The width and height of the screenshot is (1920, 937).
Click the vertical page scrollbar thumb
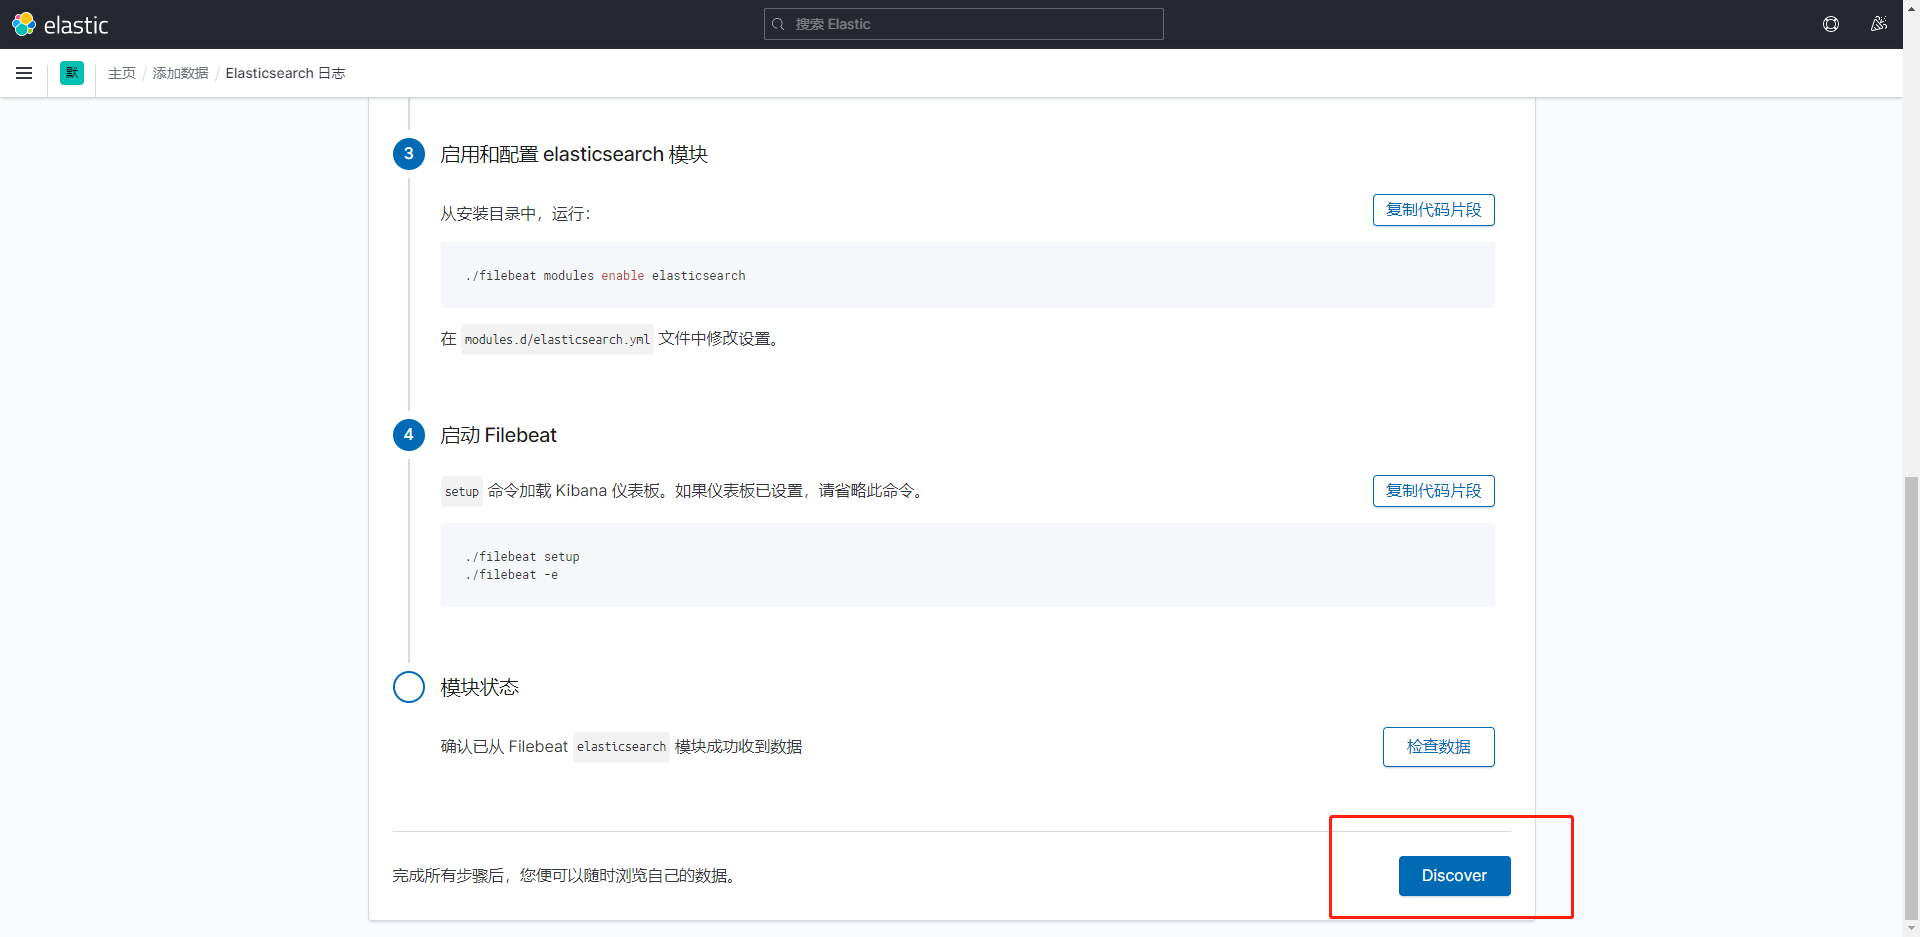(1911, 697)
